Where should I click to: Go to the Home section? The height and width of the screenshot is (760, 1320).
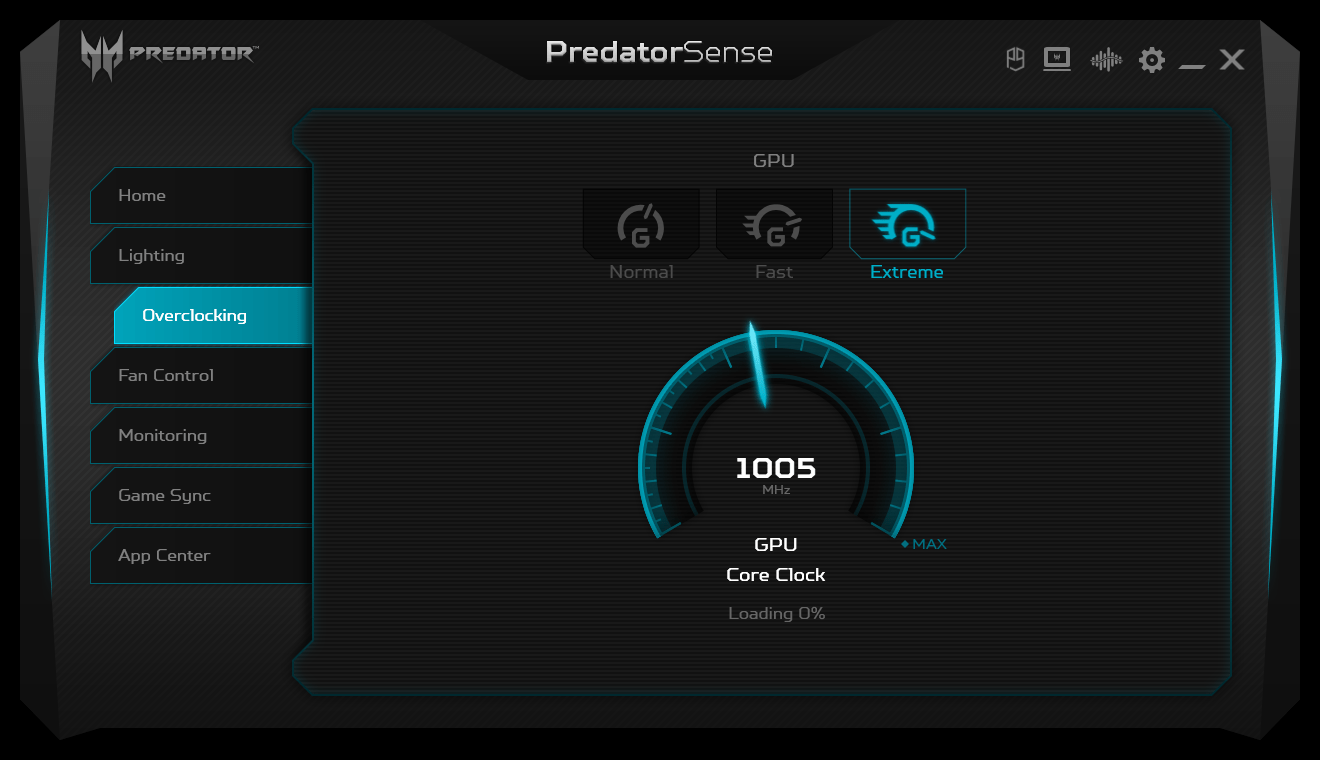coord(201,196)
